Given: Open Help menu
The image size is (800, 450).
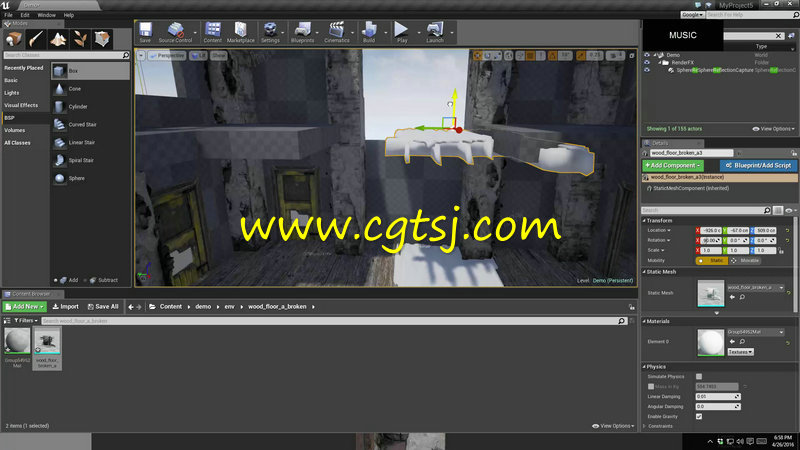Looking at the screenshot, I should point(69,15).
